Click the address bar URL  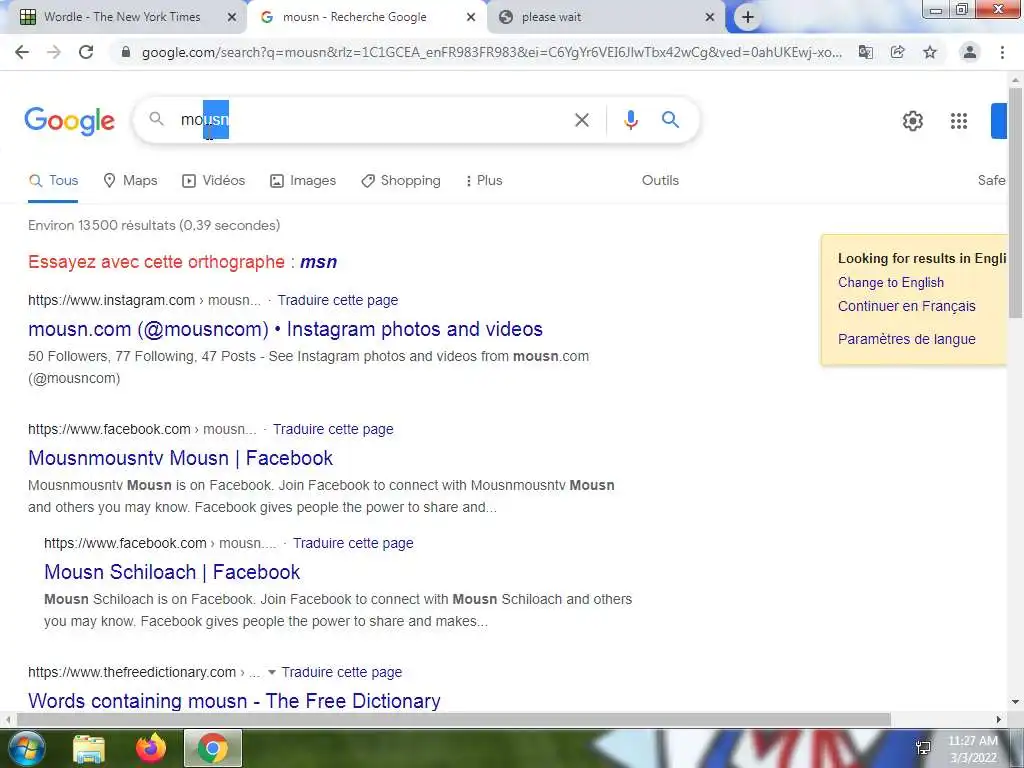(491, 52)
